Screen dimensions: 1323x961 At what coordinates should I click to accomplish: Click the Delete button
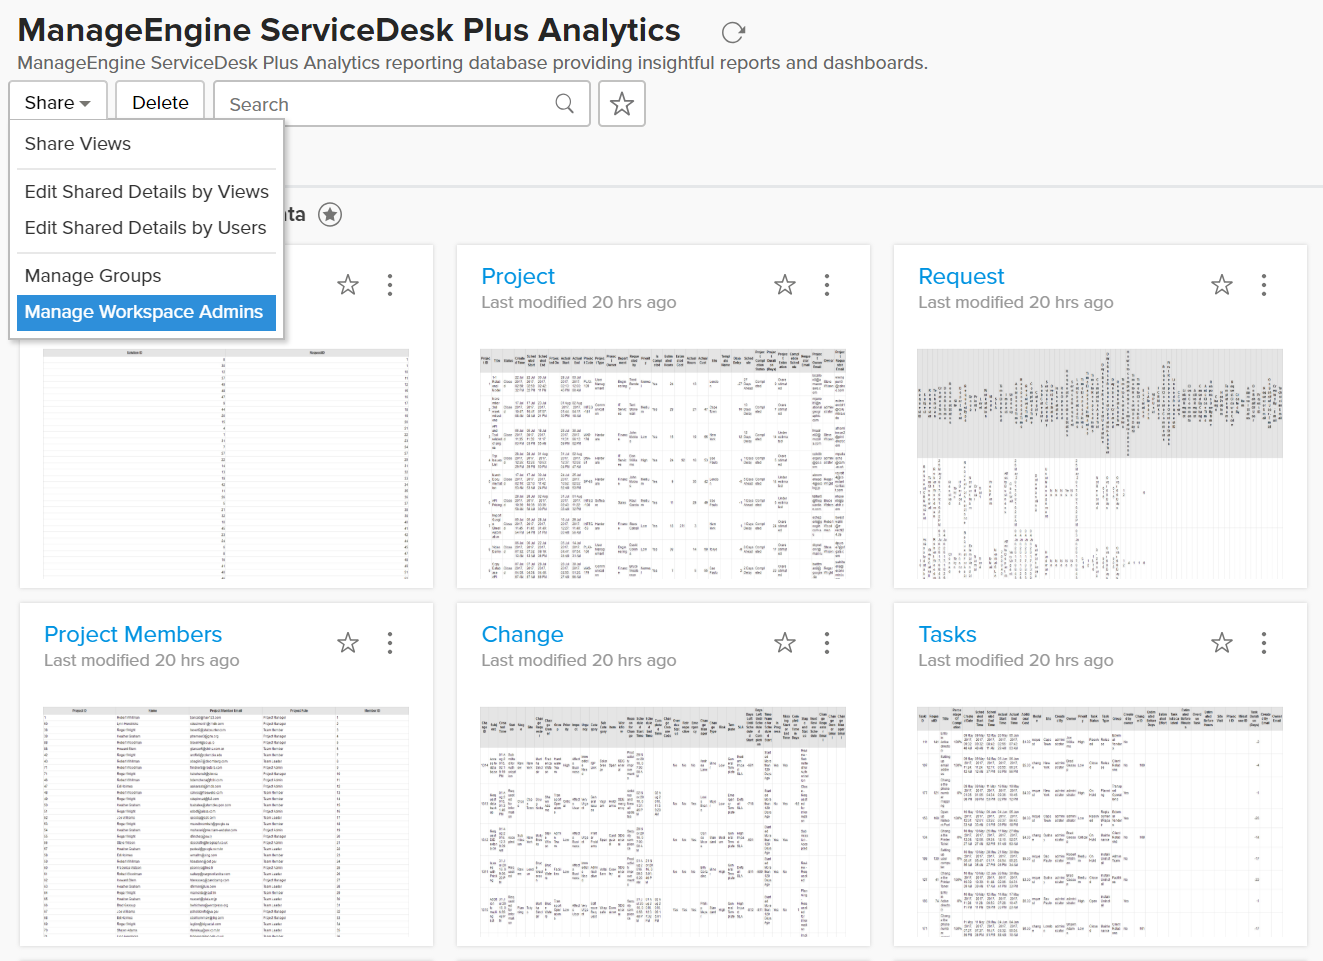(160, 103)
